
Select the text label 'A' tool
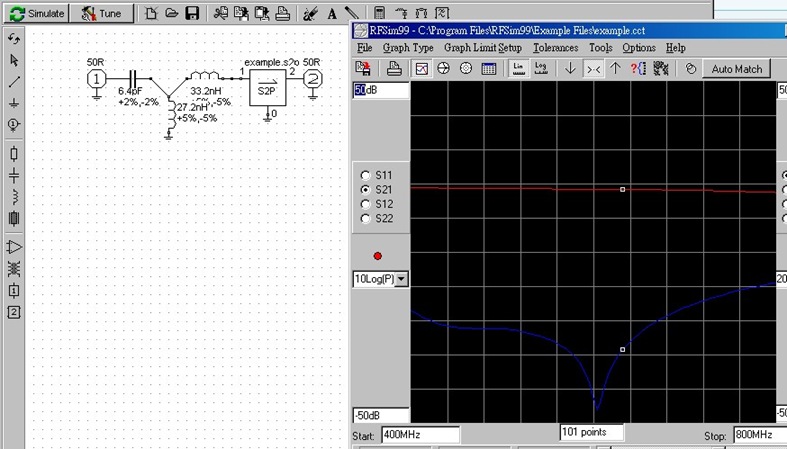pos(332,14)
